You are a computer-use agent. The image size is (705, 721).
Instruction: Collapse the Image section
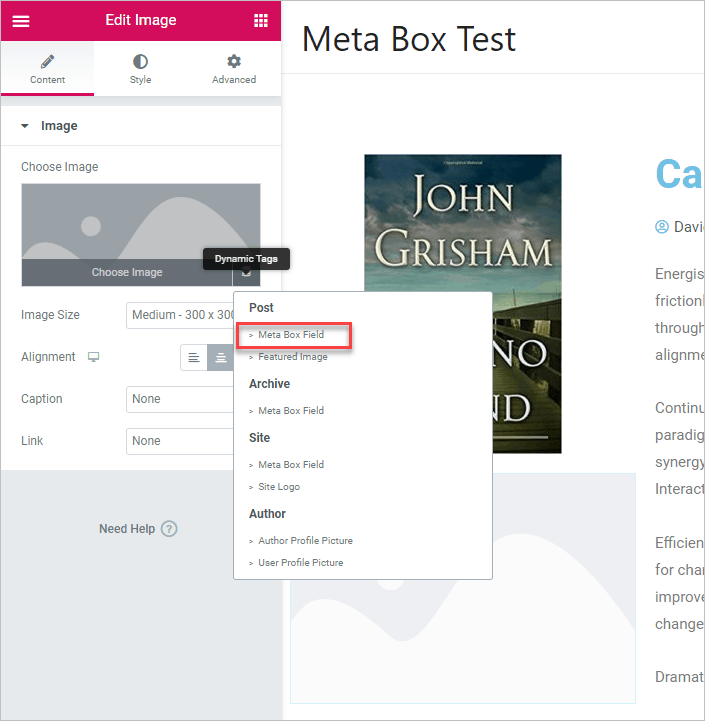[x=25, y=127]
